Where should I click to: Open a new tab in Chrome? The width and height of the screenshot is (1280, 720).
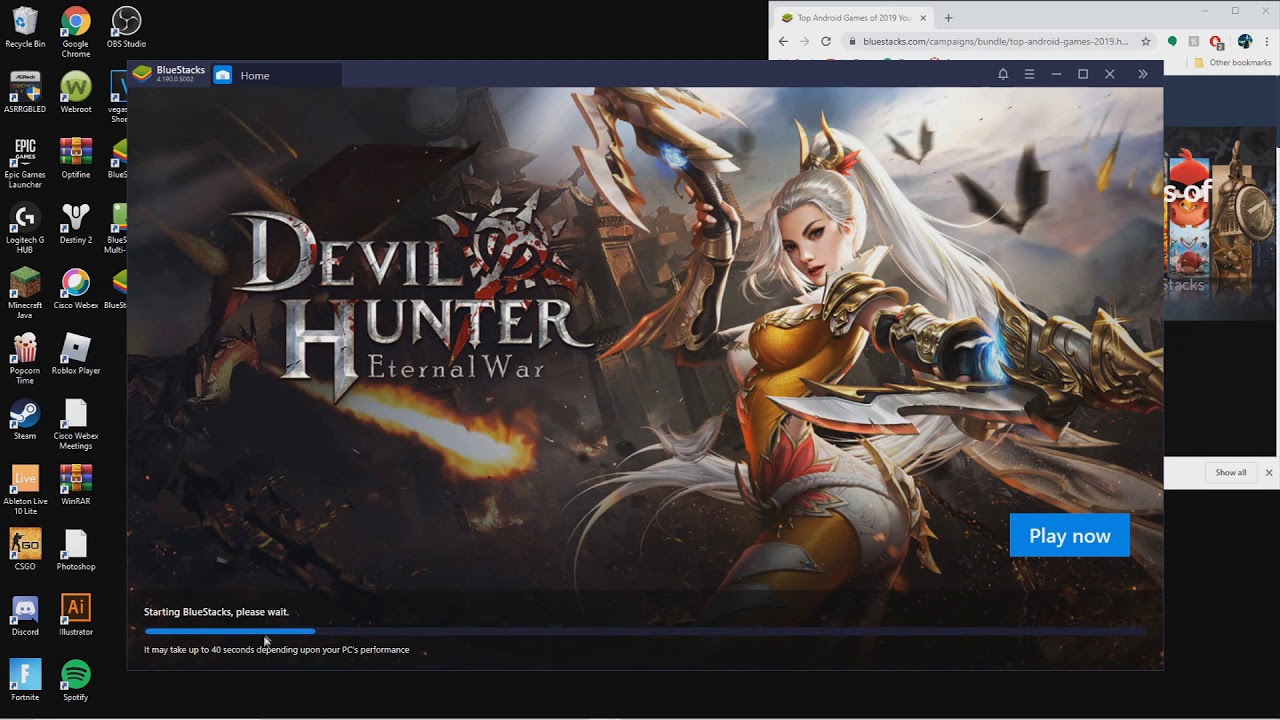pyautogui.click(x=948, y=18)
